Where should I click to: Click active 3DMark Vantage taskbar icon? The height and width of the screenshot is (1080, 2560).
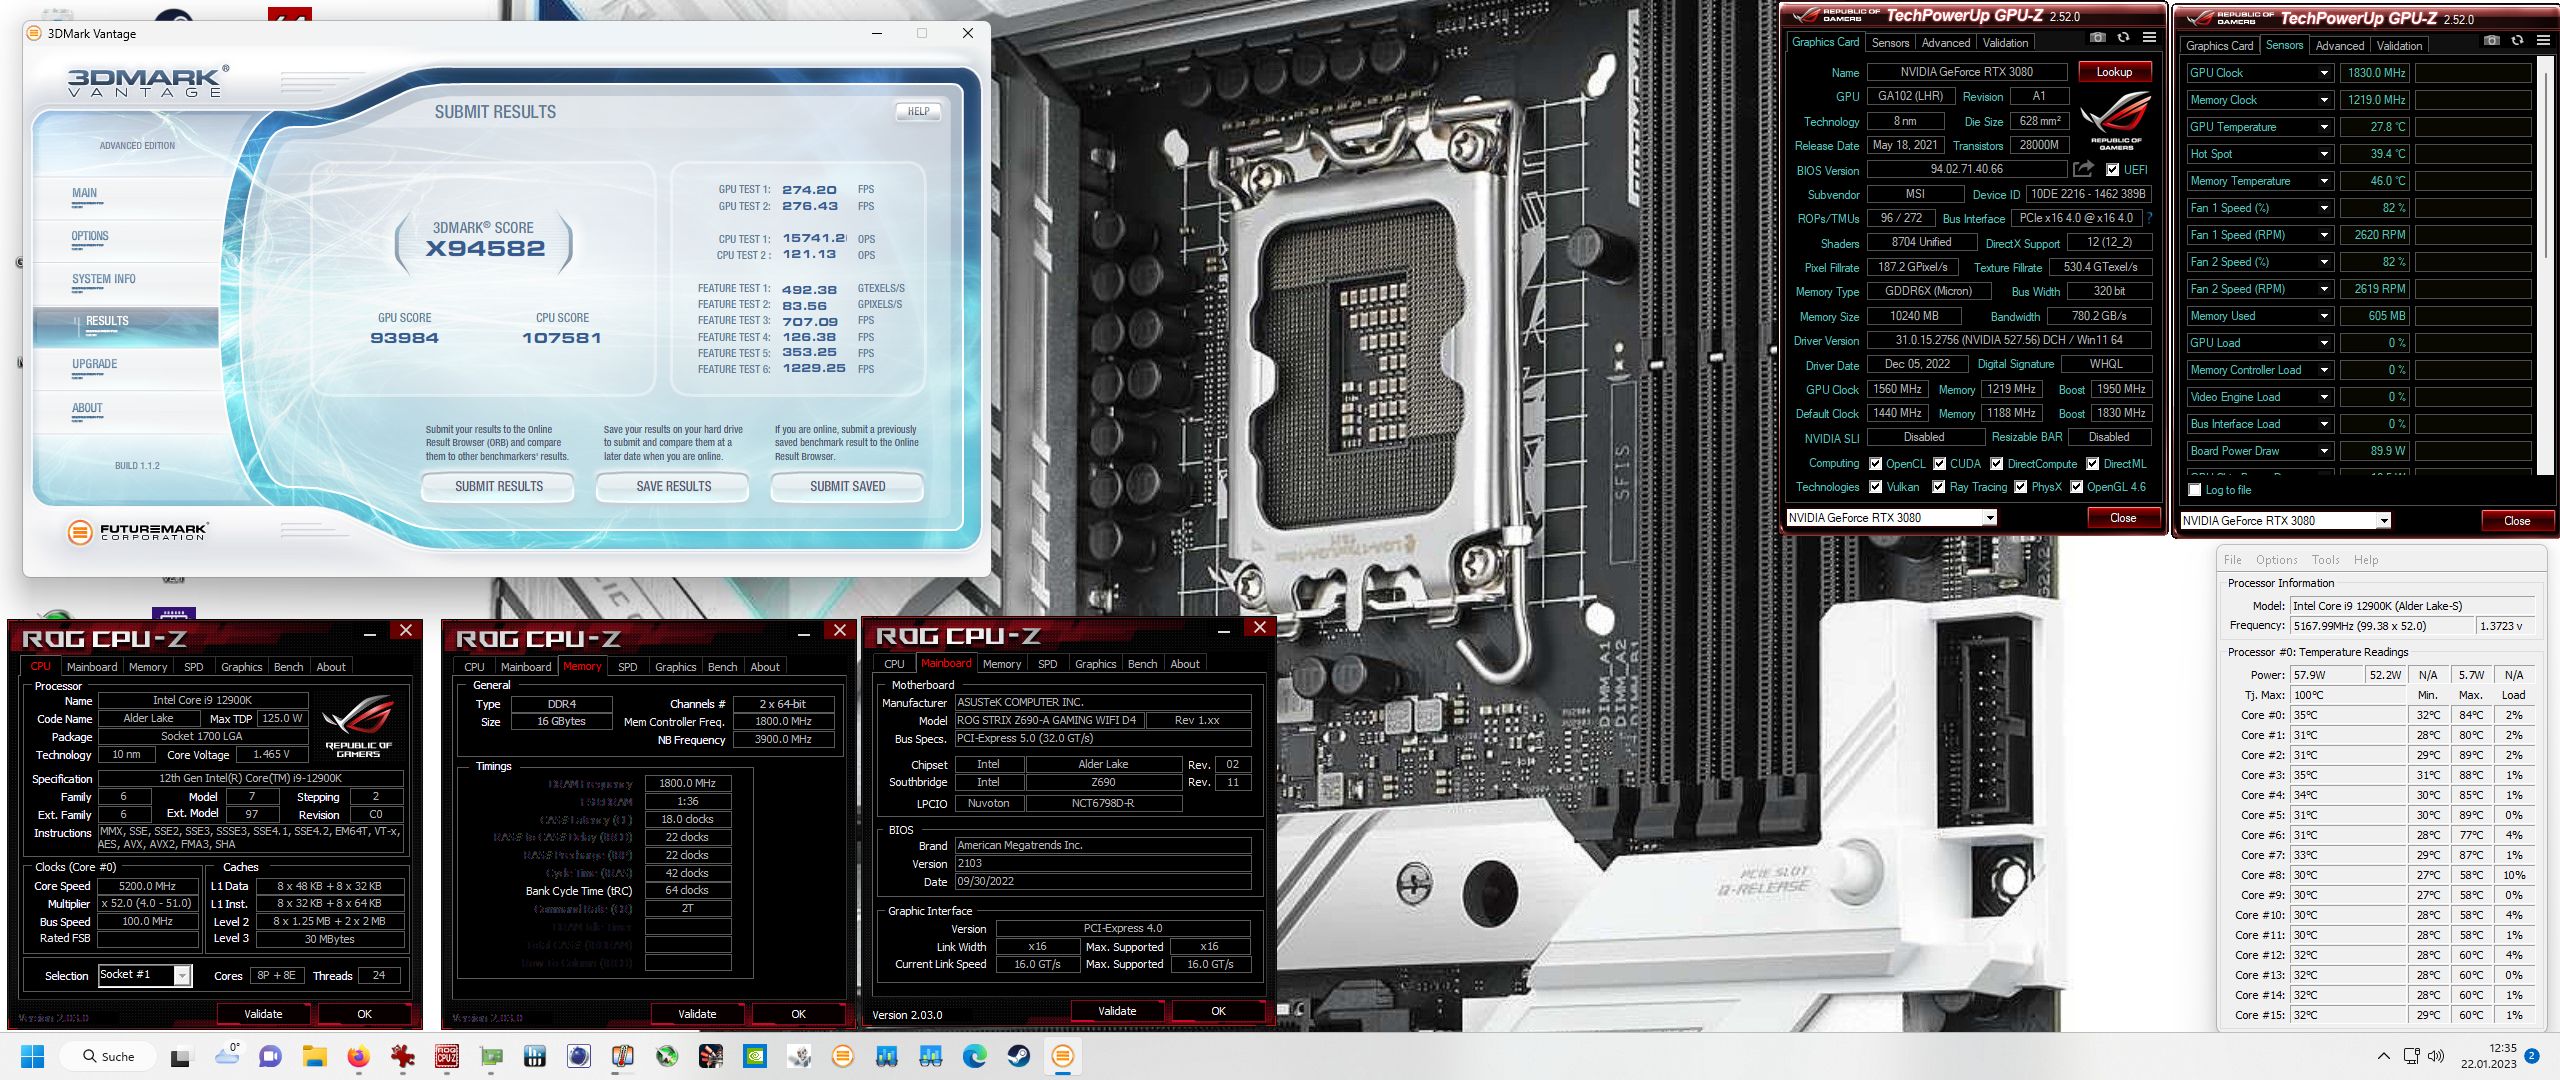[1063, 1056]
